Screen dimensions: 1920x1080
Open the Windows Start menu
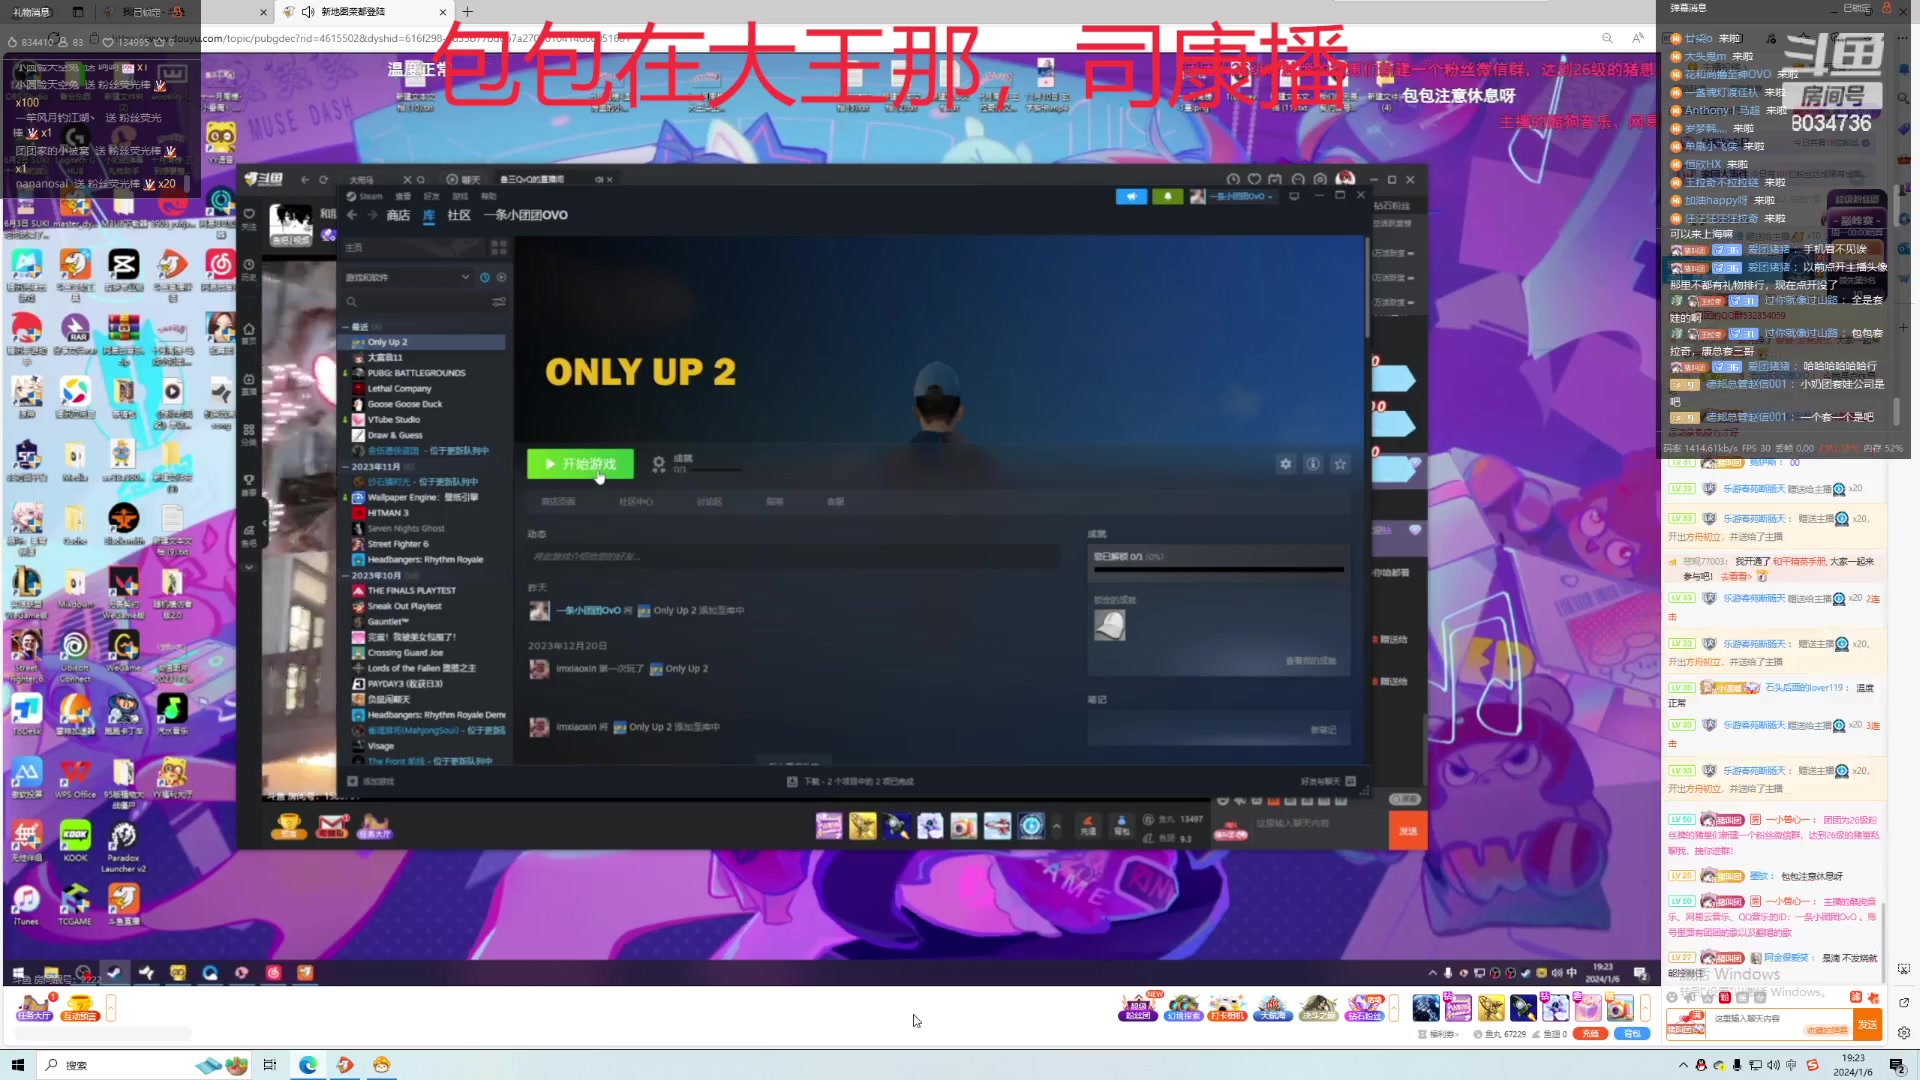pos(17,1065)
